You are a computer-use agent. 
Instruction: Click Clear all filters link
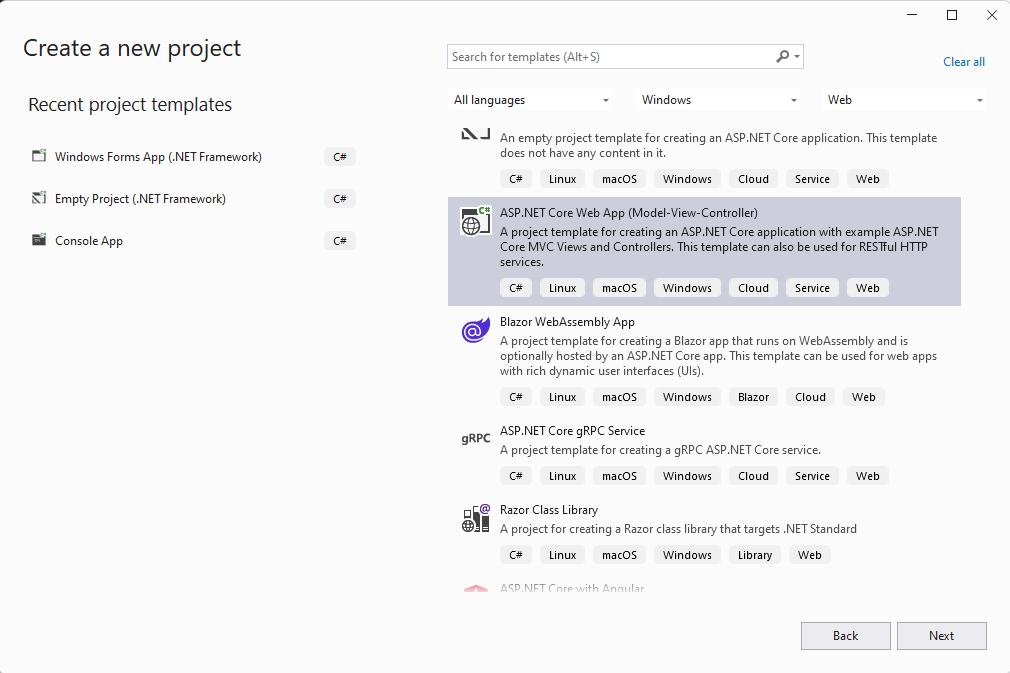pyautogui.click(x=964, y=62)
